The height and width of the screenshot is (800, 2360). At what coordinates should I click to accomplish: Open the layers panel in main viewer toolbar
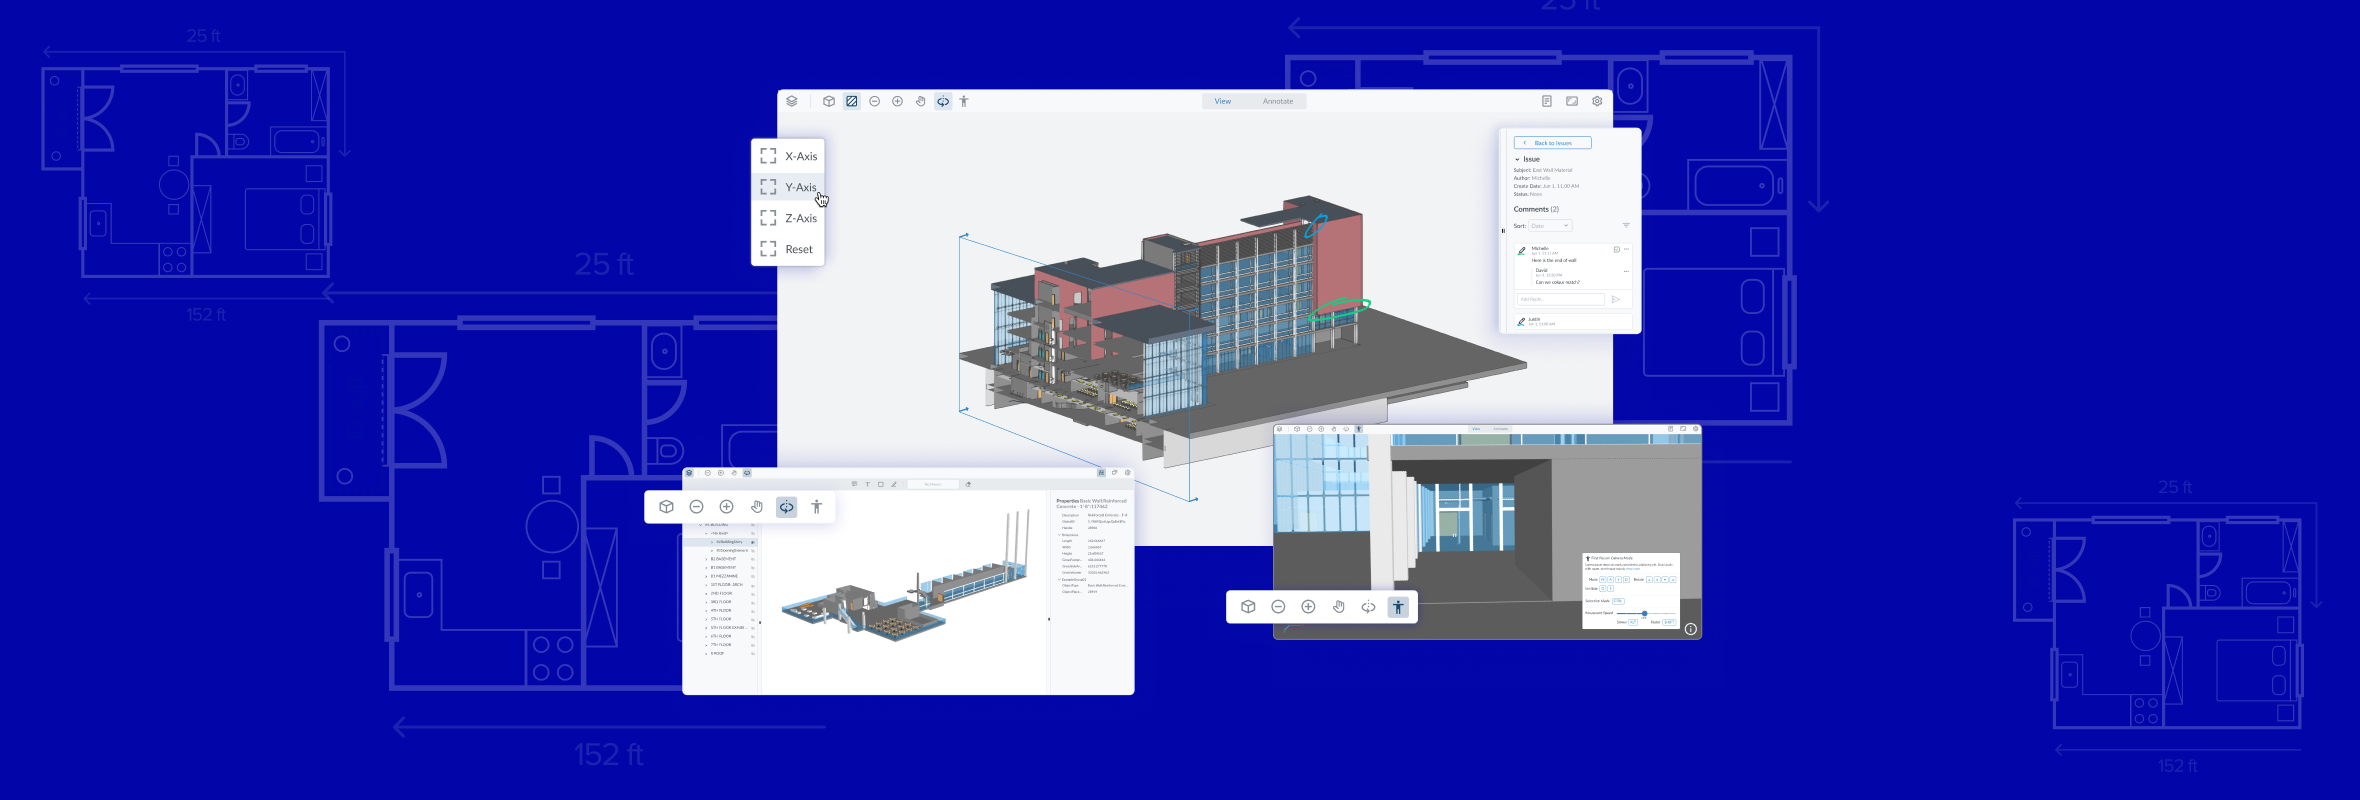pos(792,101)
